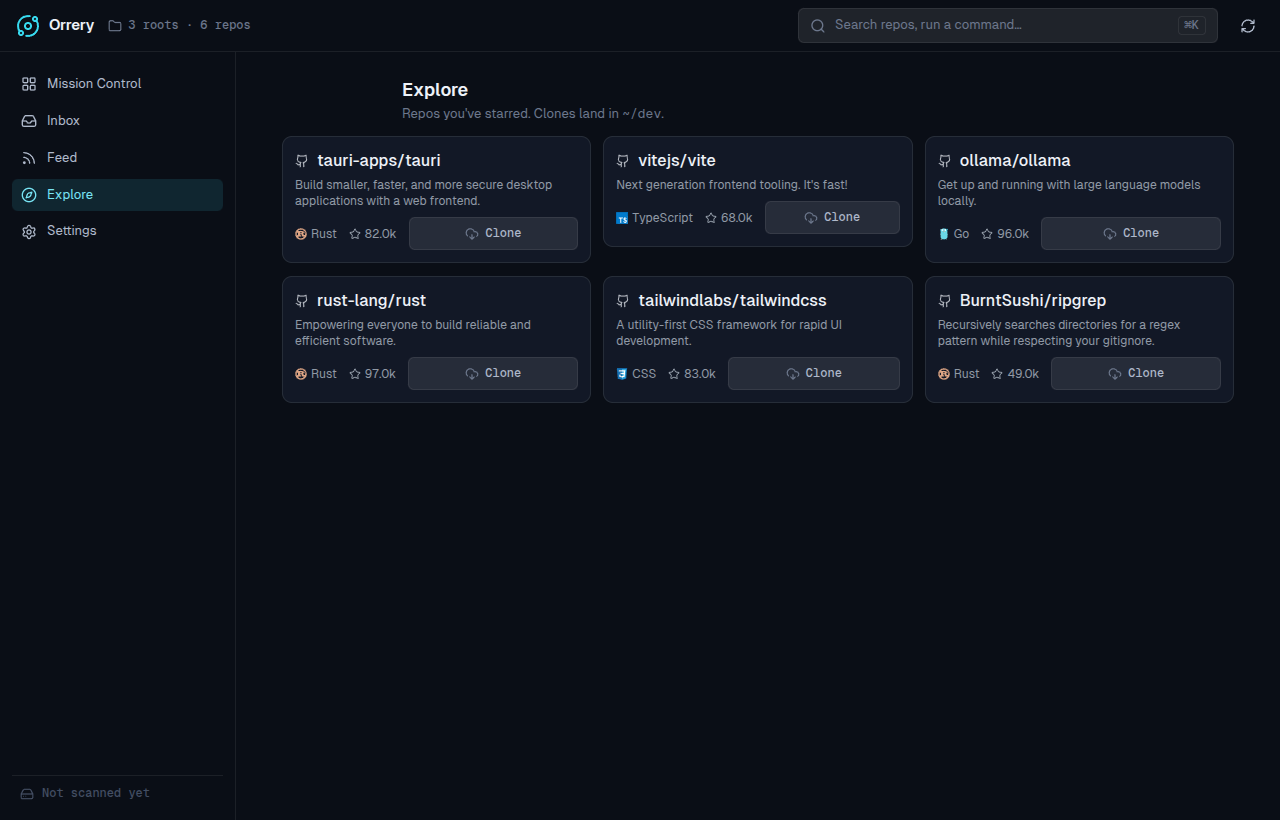Clone the BurntSushi/ripgrep repo

click(1136, 373)
